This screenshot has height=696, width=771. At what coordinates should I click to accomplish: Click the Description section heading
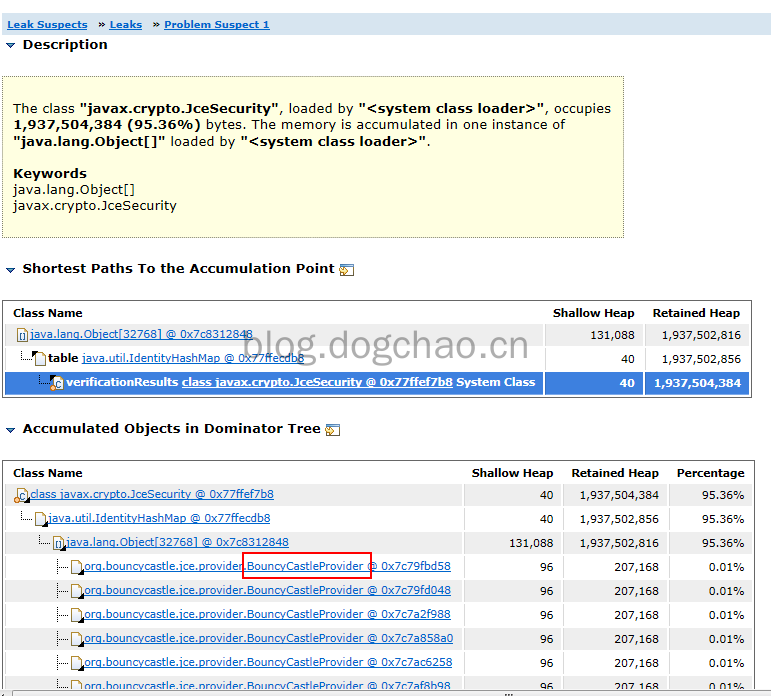pyautogui.click(x=65, y=45)
